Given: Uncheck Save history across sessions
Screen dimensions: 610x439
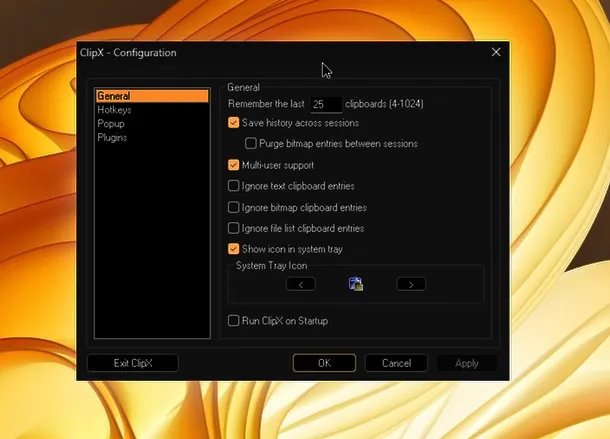Looking at the screenshot, I should point(233,123).
